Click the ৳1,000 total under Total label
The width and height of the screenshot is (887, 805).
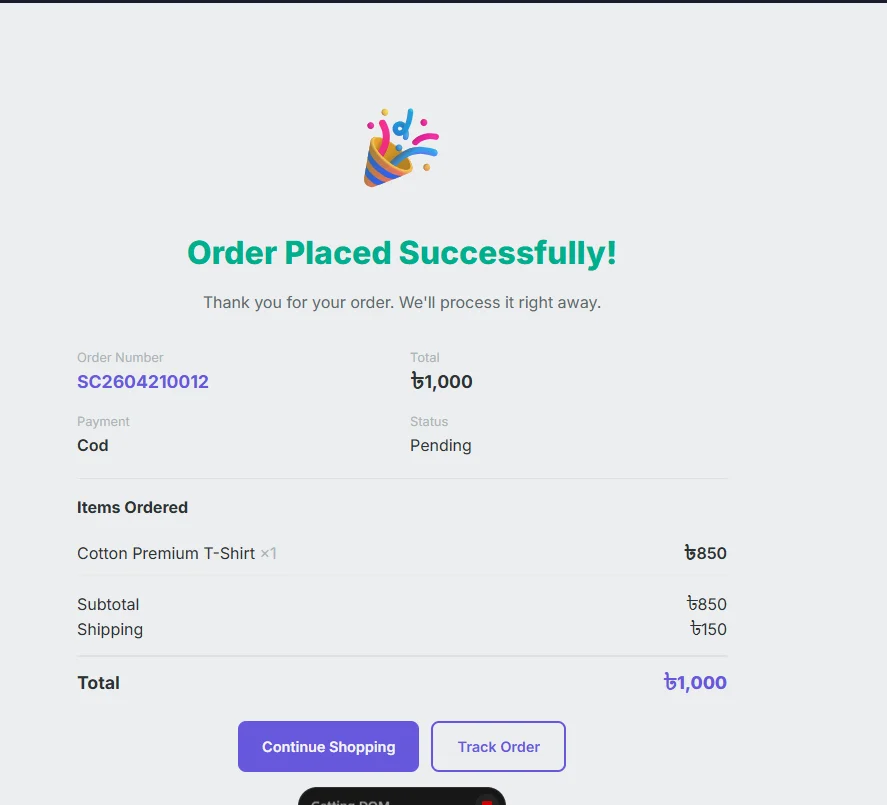pos(441,382)
